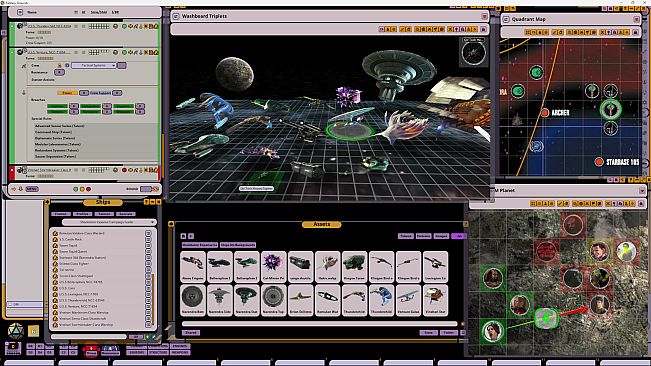Filter assets by Portraits

tap(423, 236)
